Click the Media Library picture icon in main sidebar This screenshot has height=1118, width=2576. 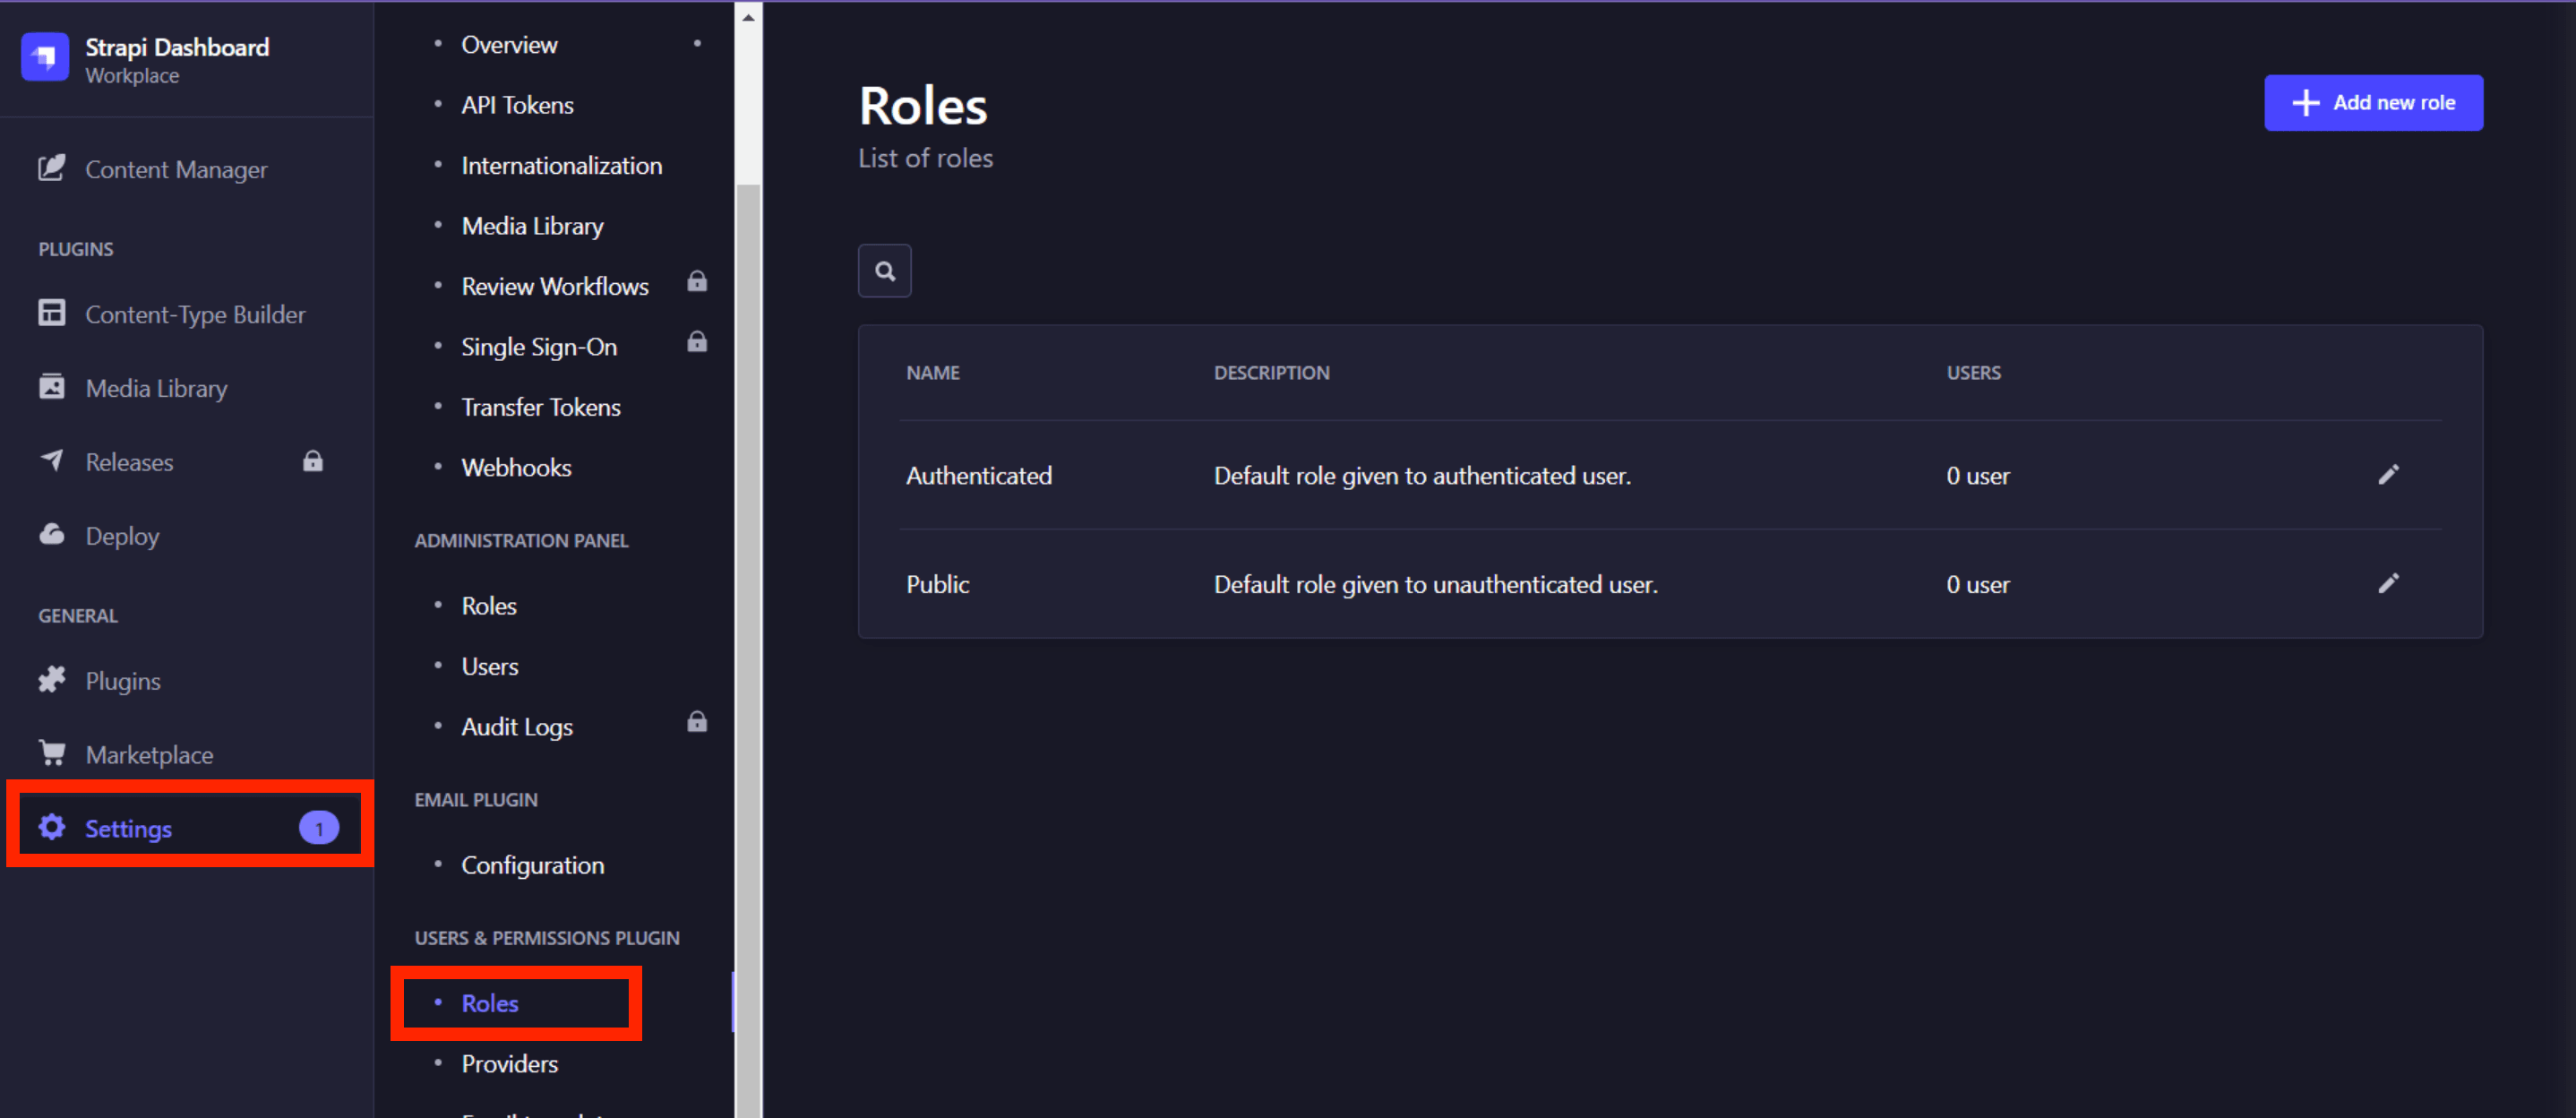tap(52, 386)
